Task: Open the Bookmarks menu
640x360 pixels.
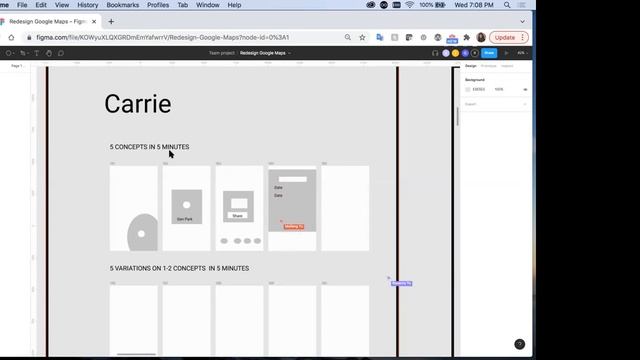Action: pos(123,5)
